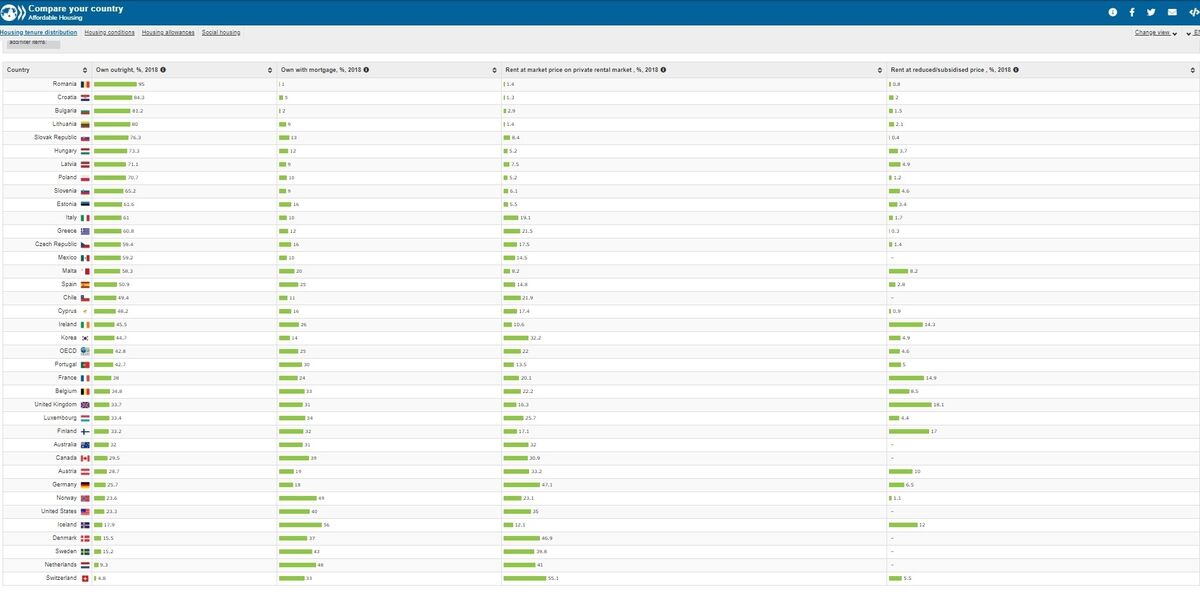
Task: Click the Romania country row label
Action: tap(65, 84)
